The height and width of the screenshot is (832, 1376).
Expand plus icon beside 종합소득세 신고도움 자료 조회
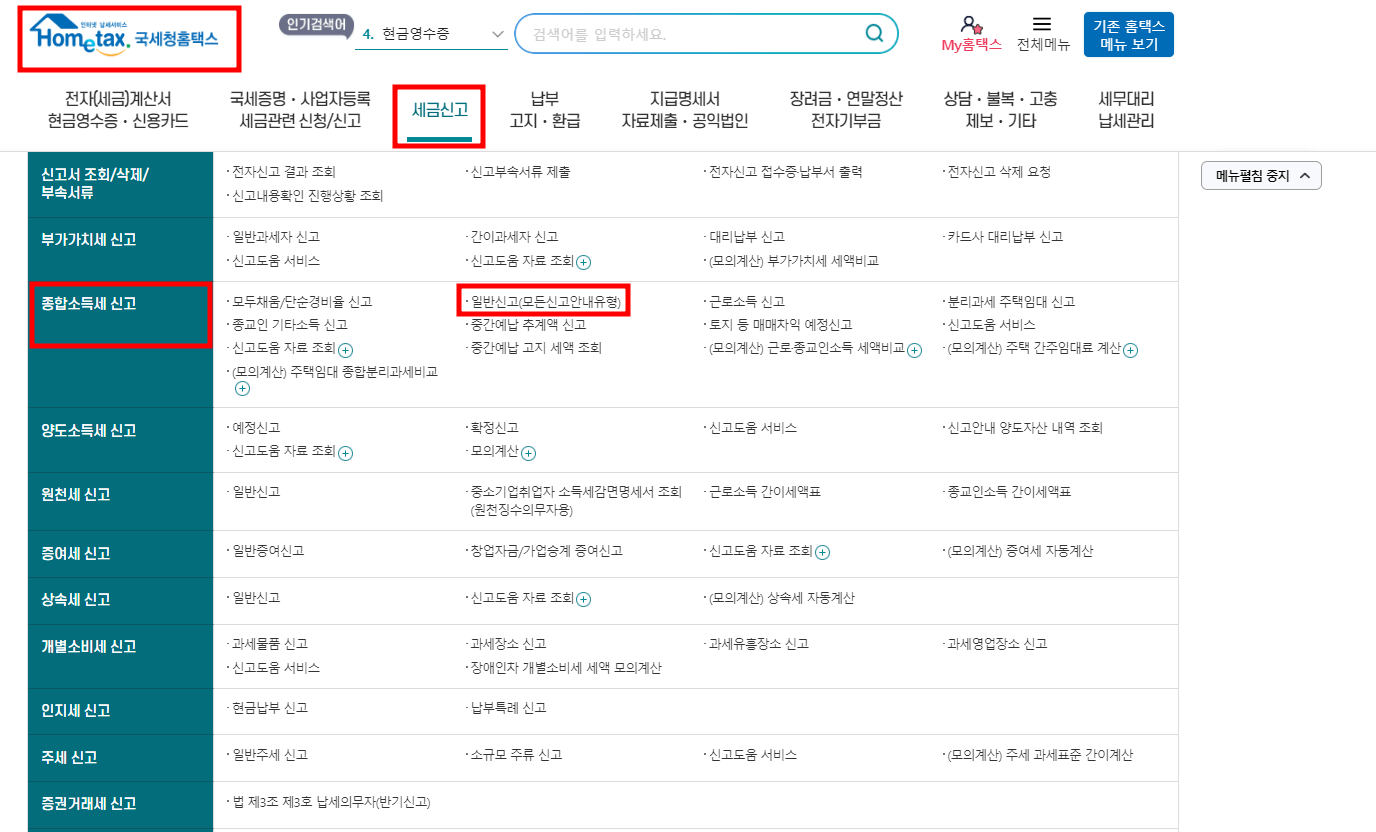346,350
